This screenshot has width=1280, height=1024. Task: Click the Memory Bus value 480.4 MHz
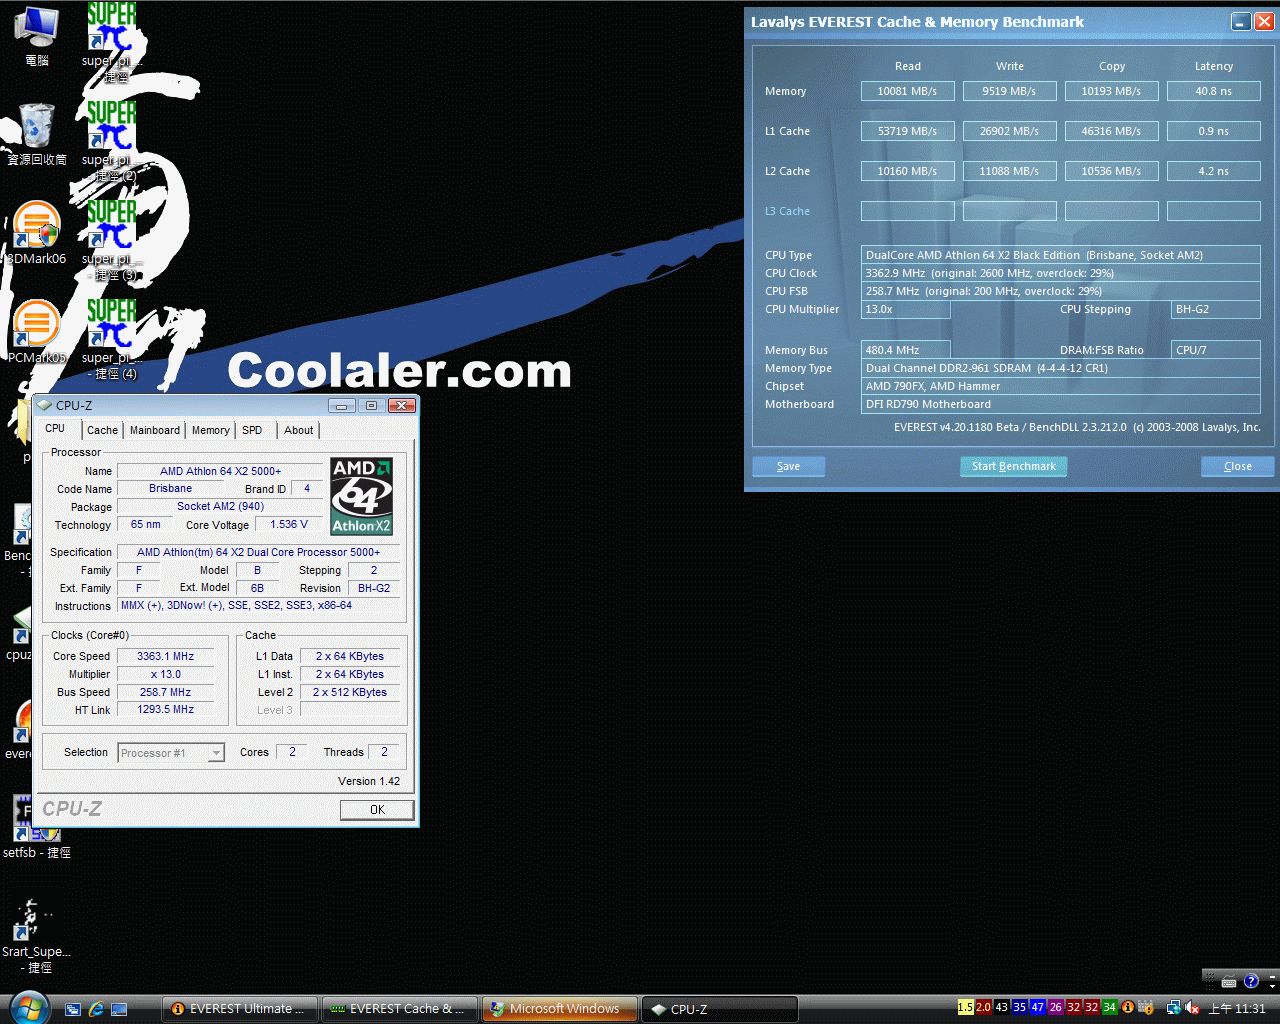[906, 350]
